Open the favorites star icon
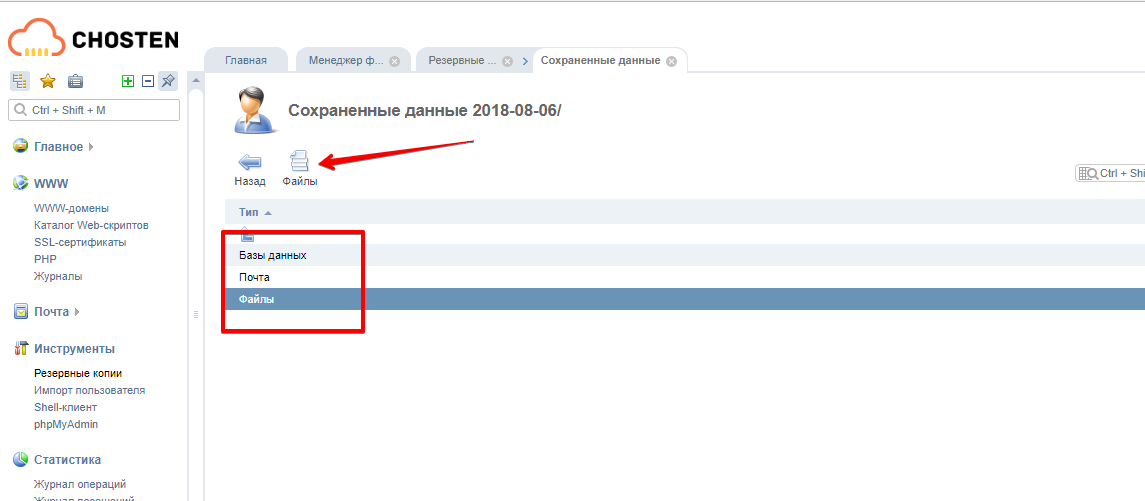 tap(47, 81)
